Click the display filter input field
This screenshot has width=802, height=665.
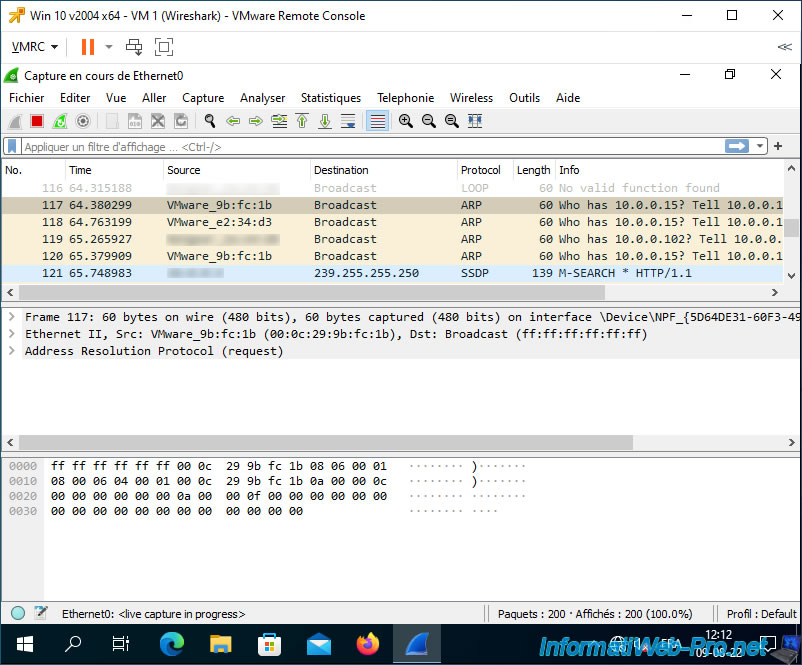pos(370,147)
